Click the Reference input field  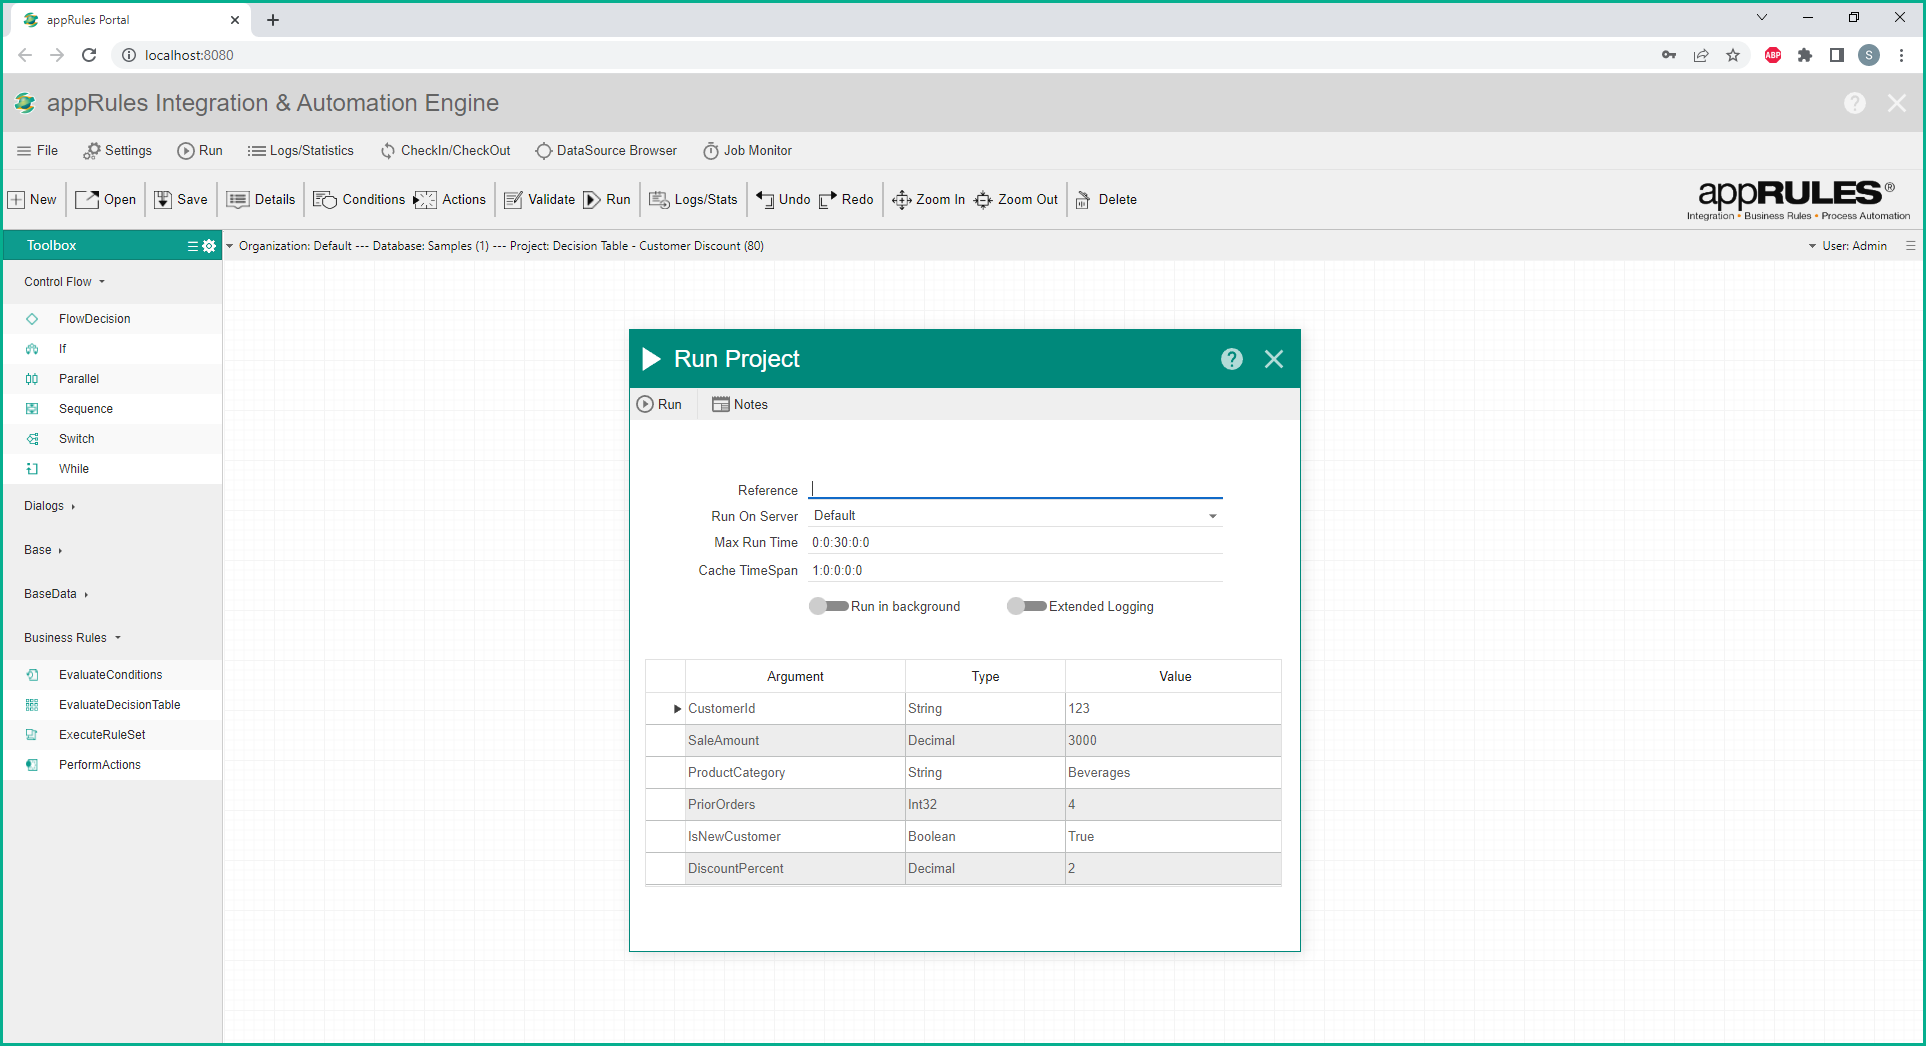coord(1016,489)
